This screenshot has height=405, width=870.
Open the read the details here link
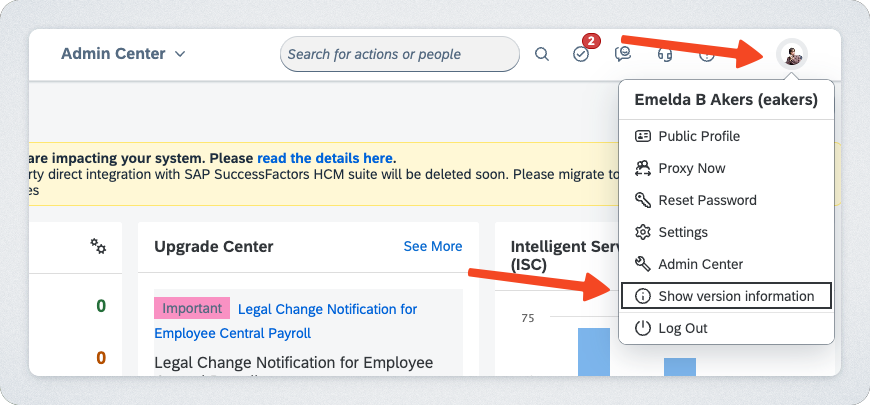[x=324, y=158]
